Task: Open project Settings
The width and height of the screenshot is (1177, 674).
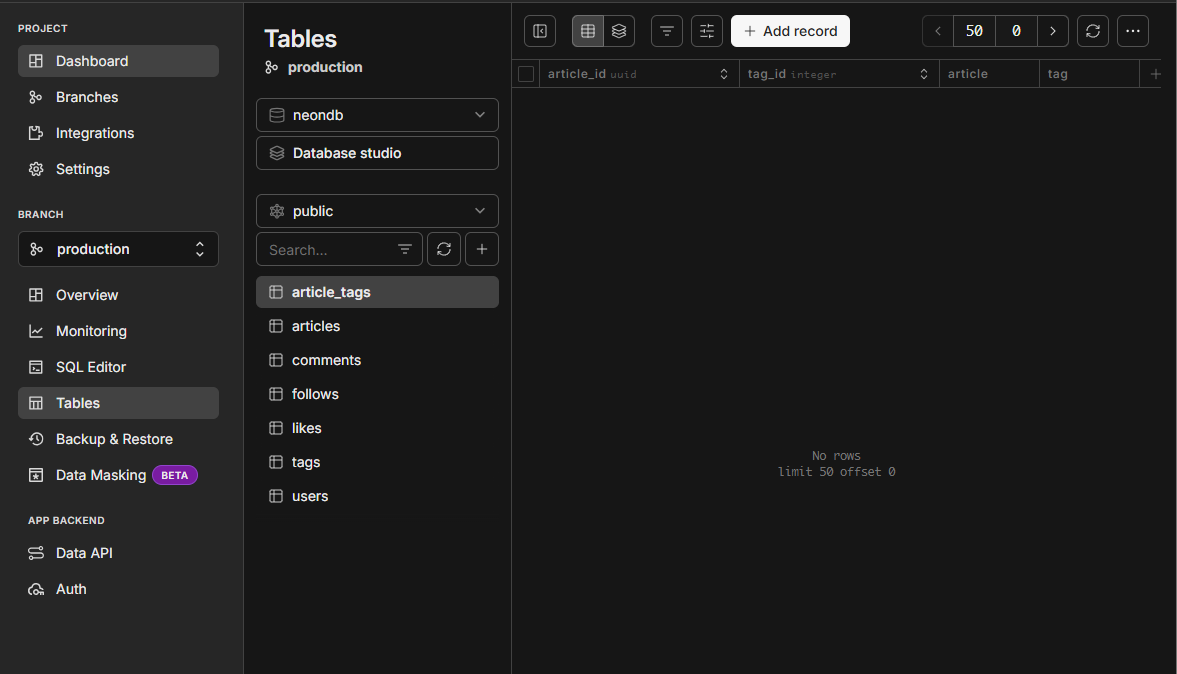Action: 119,169
